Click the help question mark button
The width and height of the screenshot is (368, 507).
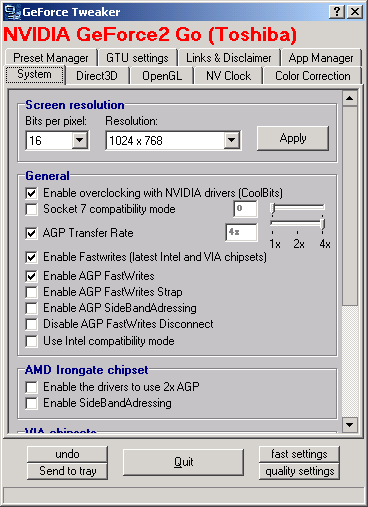click(x=337, y=12)
